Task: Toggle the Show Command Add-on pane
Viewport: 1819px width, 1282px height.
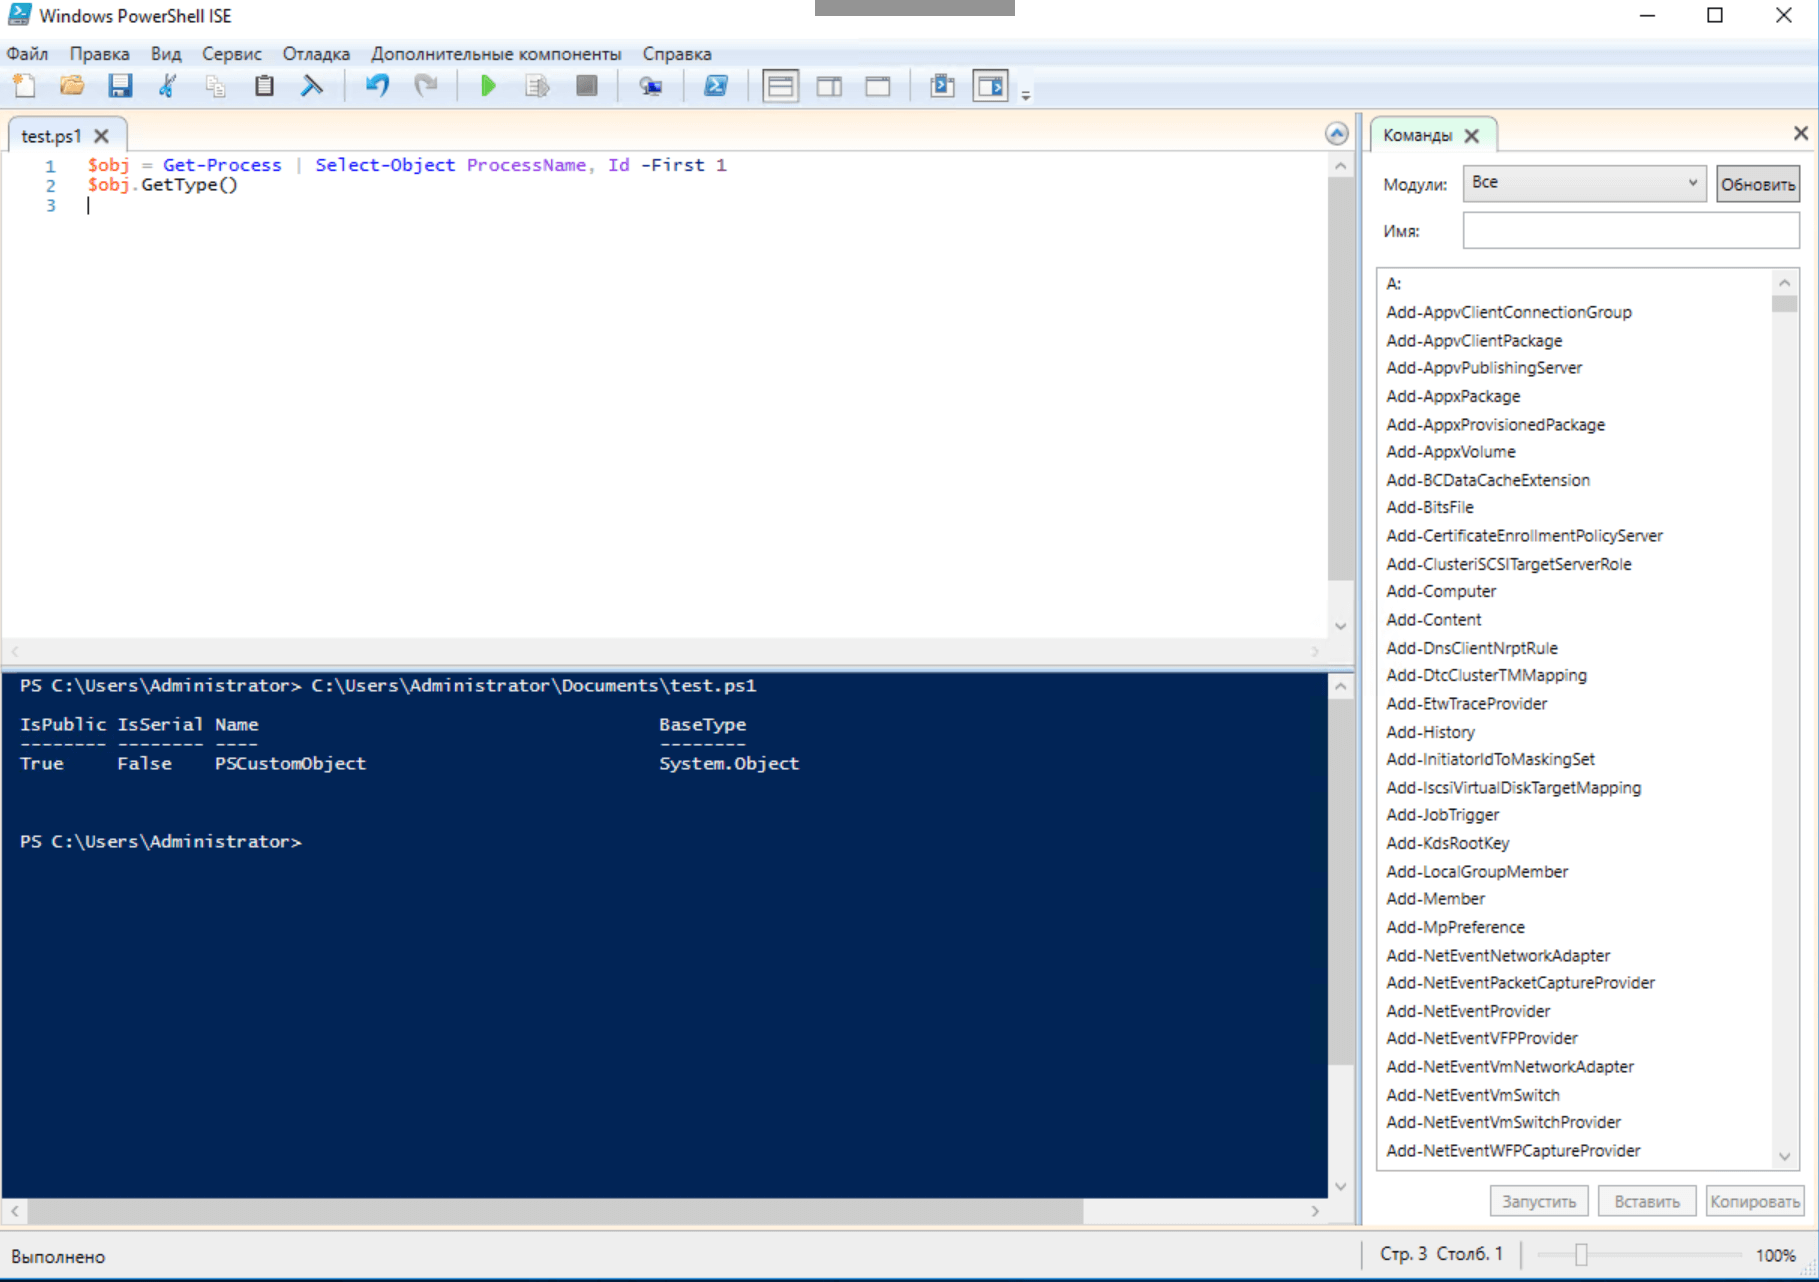Action: 991,86
